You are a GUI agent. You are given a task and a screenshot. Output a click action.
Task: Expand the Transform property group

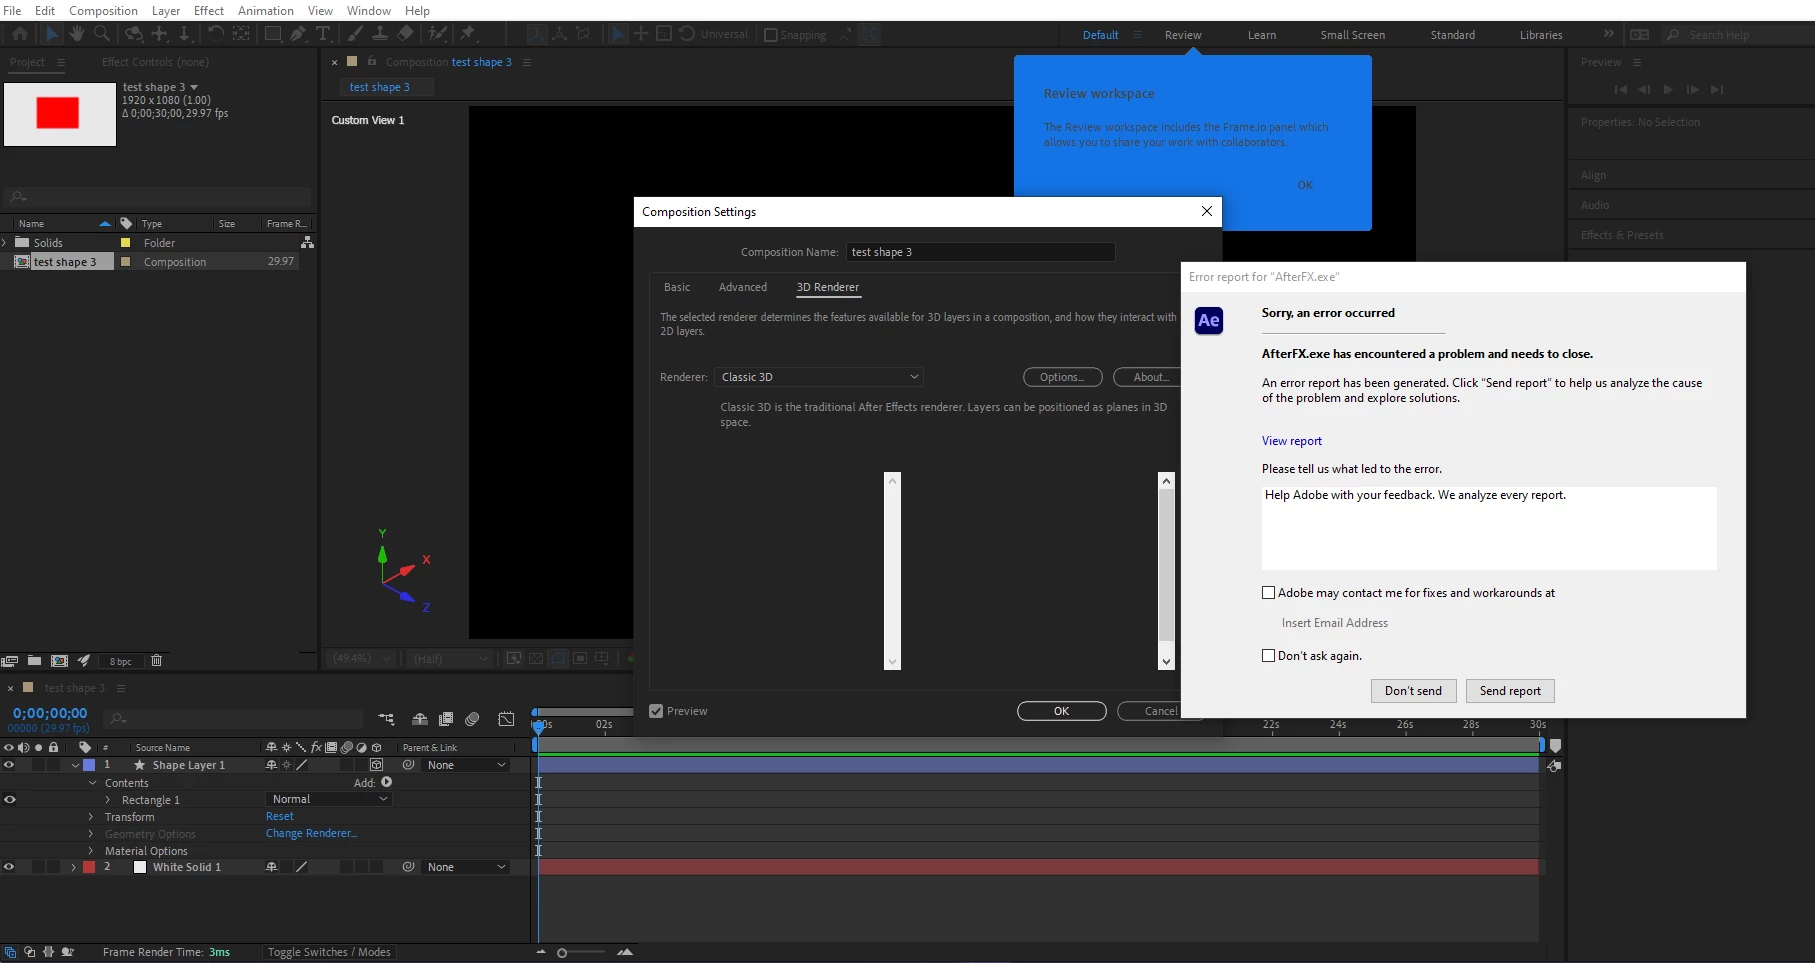click(91, 817)
